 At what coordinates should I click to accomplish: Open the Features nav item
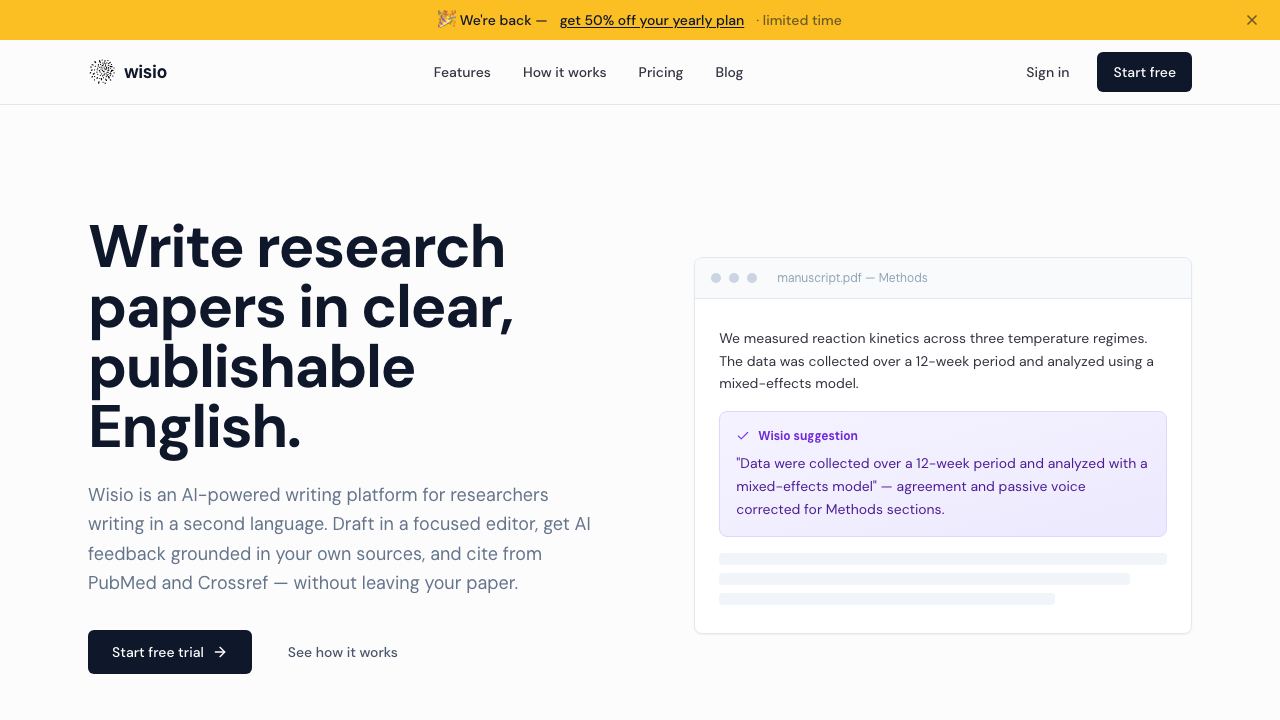(x=462, y=72)
